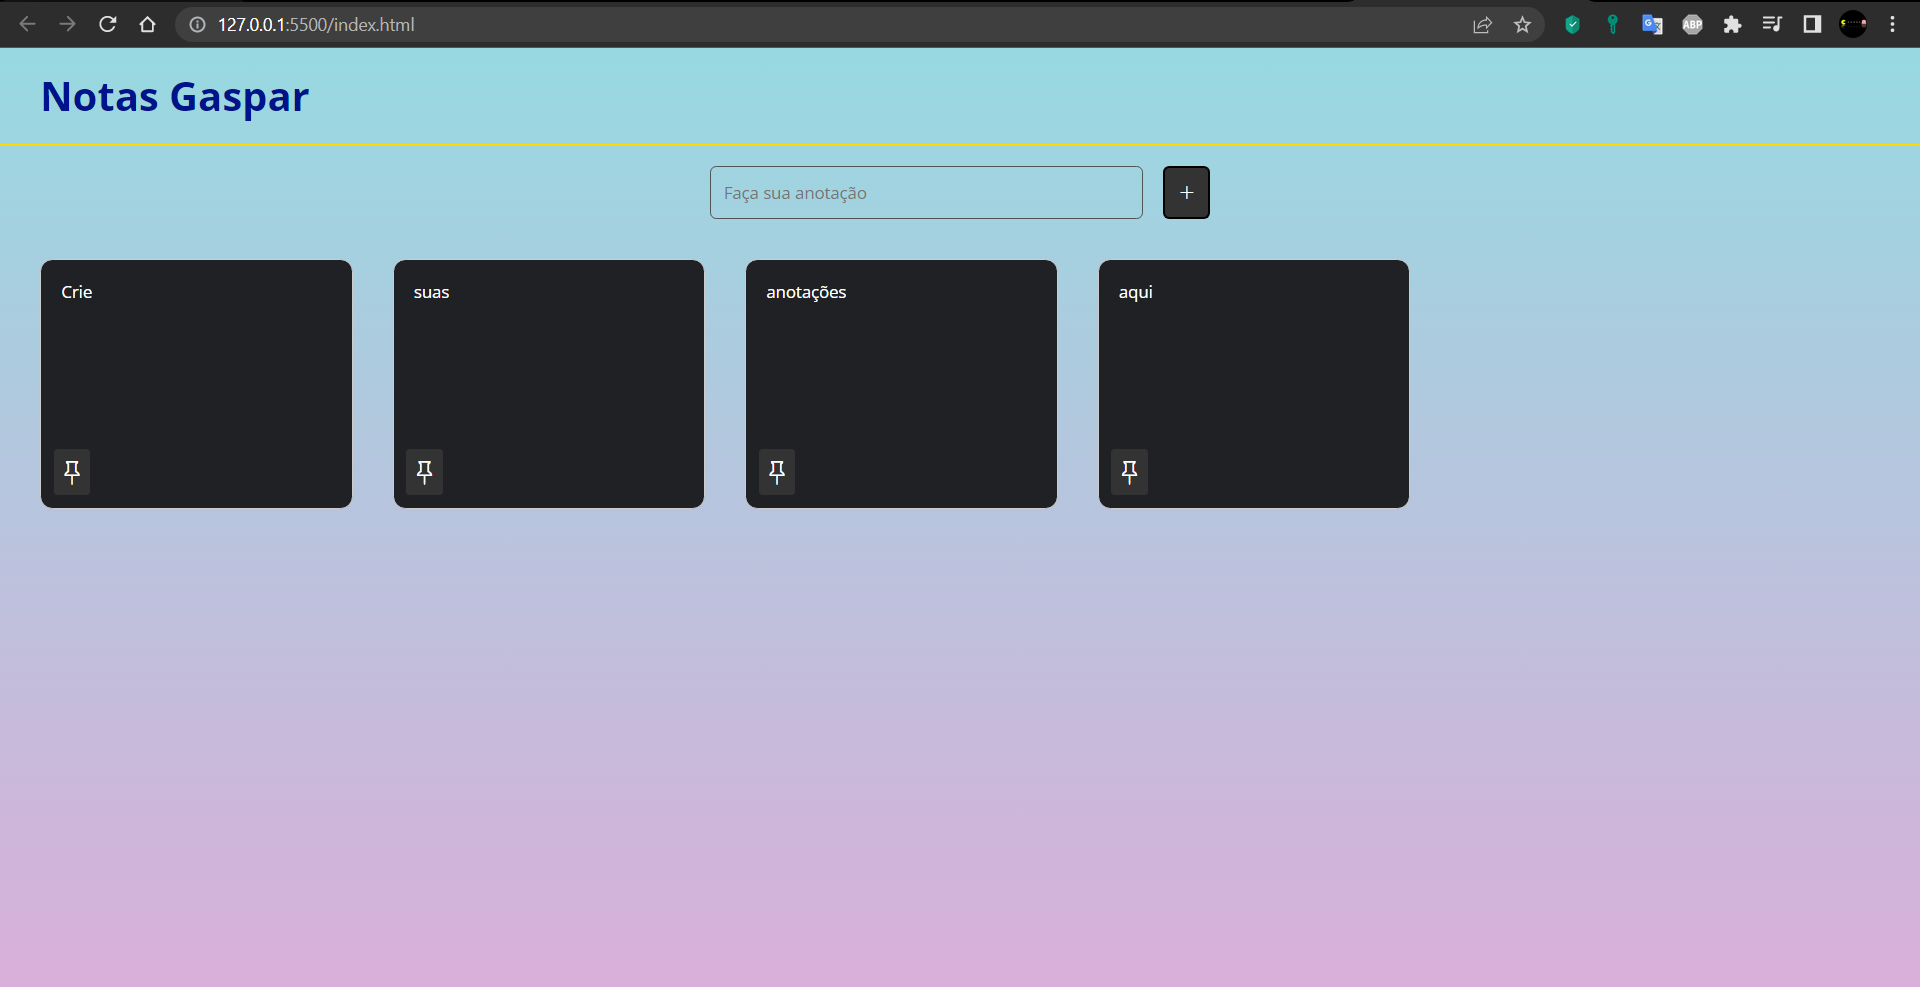
Task: Pin the "anotações" note
Action: 777,471
